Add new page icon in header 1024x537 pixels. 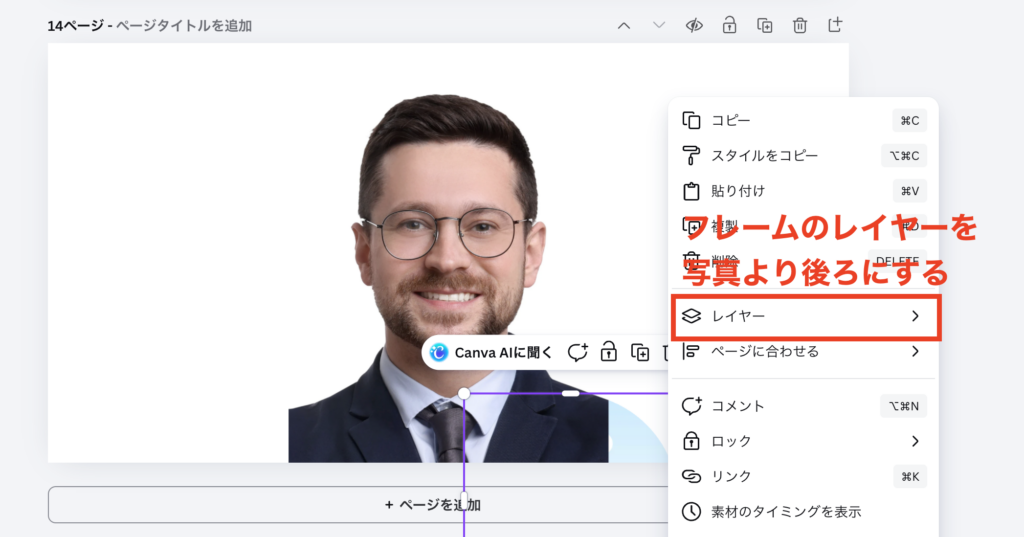pos(835,25)
